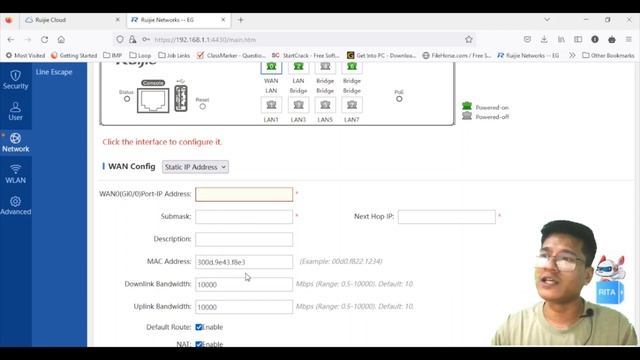List all tabs dropdown arrow
Image resolution: width=640 pixels, height=360 pixels.
tap(547, 20)
